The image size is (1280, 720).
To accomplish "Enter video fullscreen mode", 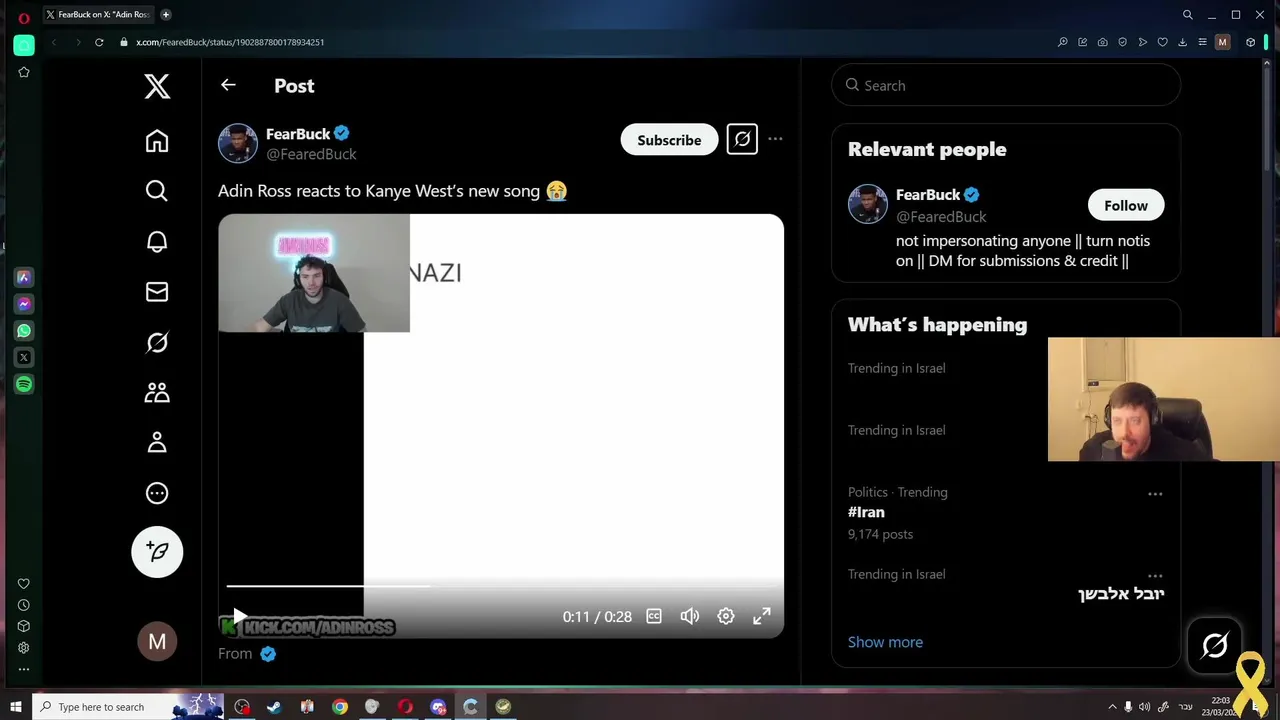I will [x=762, y=616].
